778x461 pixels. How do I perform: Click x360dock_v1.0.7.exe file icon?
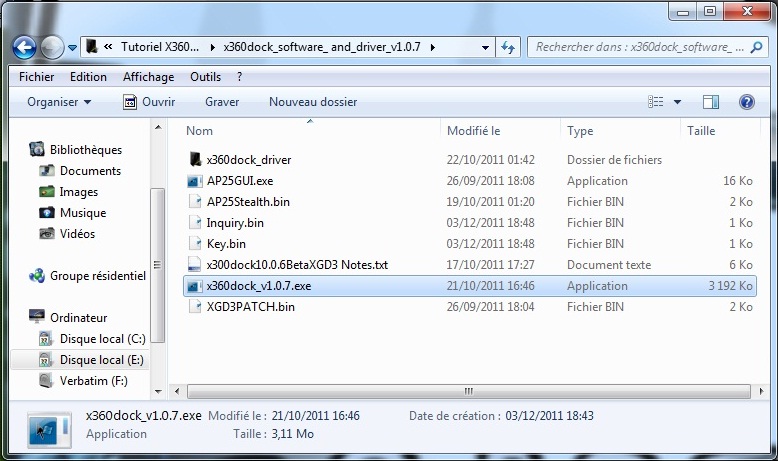click(194, 286)
